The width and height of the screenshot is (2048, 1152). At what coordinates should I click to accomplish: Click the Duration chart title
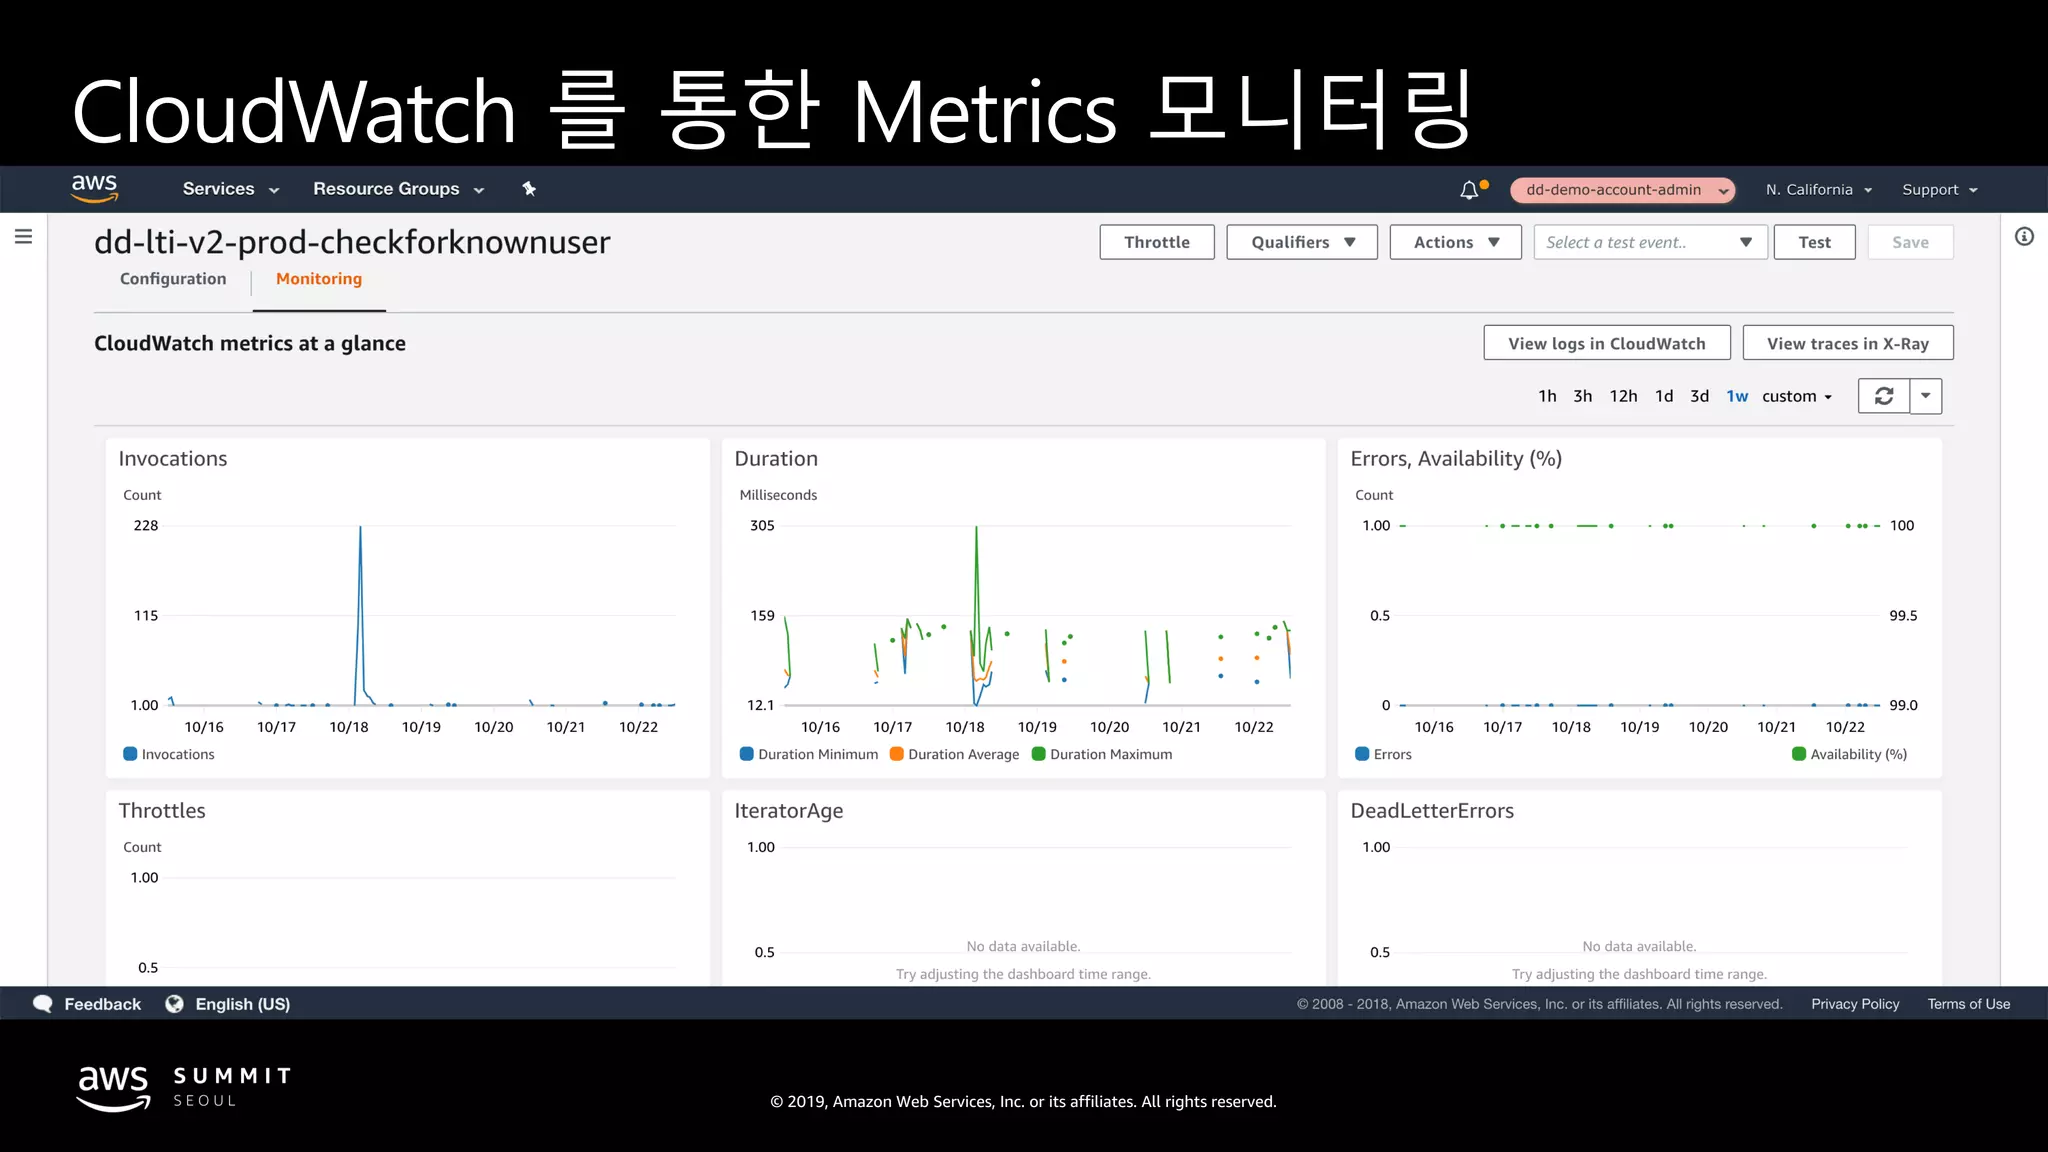point(776,459)
